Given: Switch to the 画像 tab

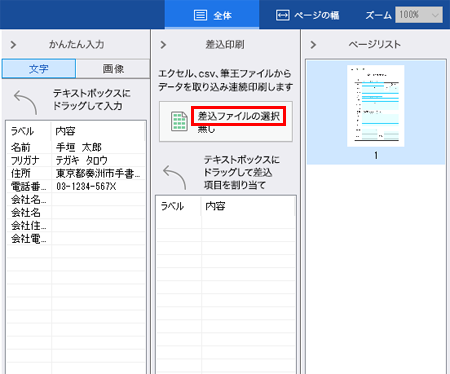Looking at the screenshot, I should click(113, 69).
